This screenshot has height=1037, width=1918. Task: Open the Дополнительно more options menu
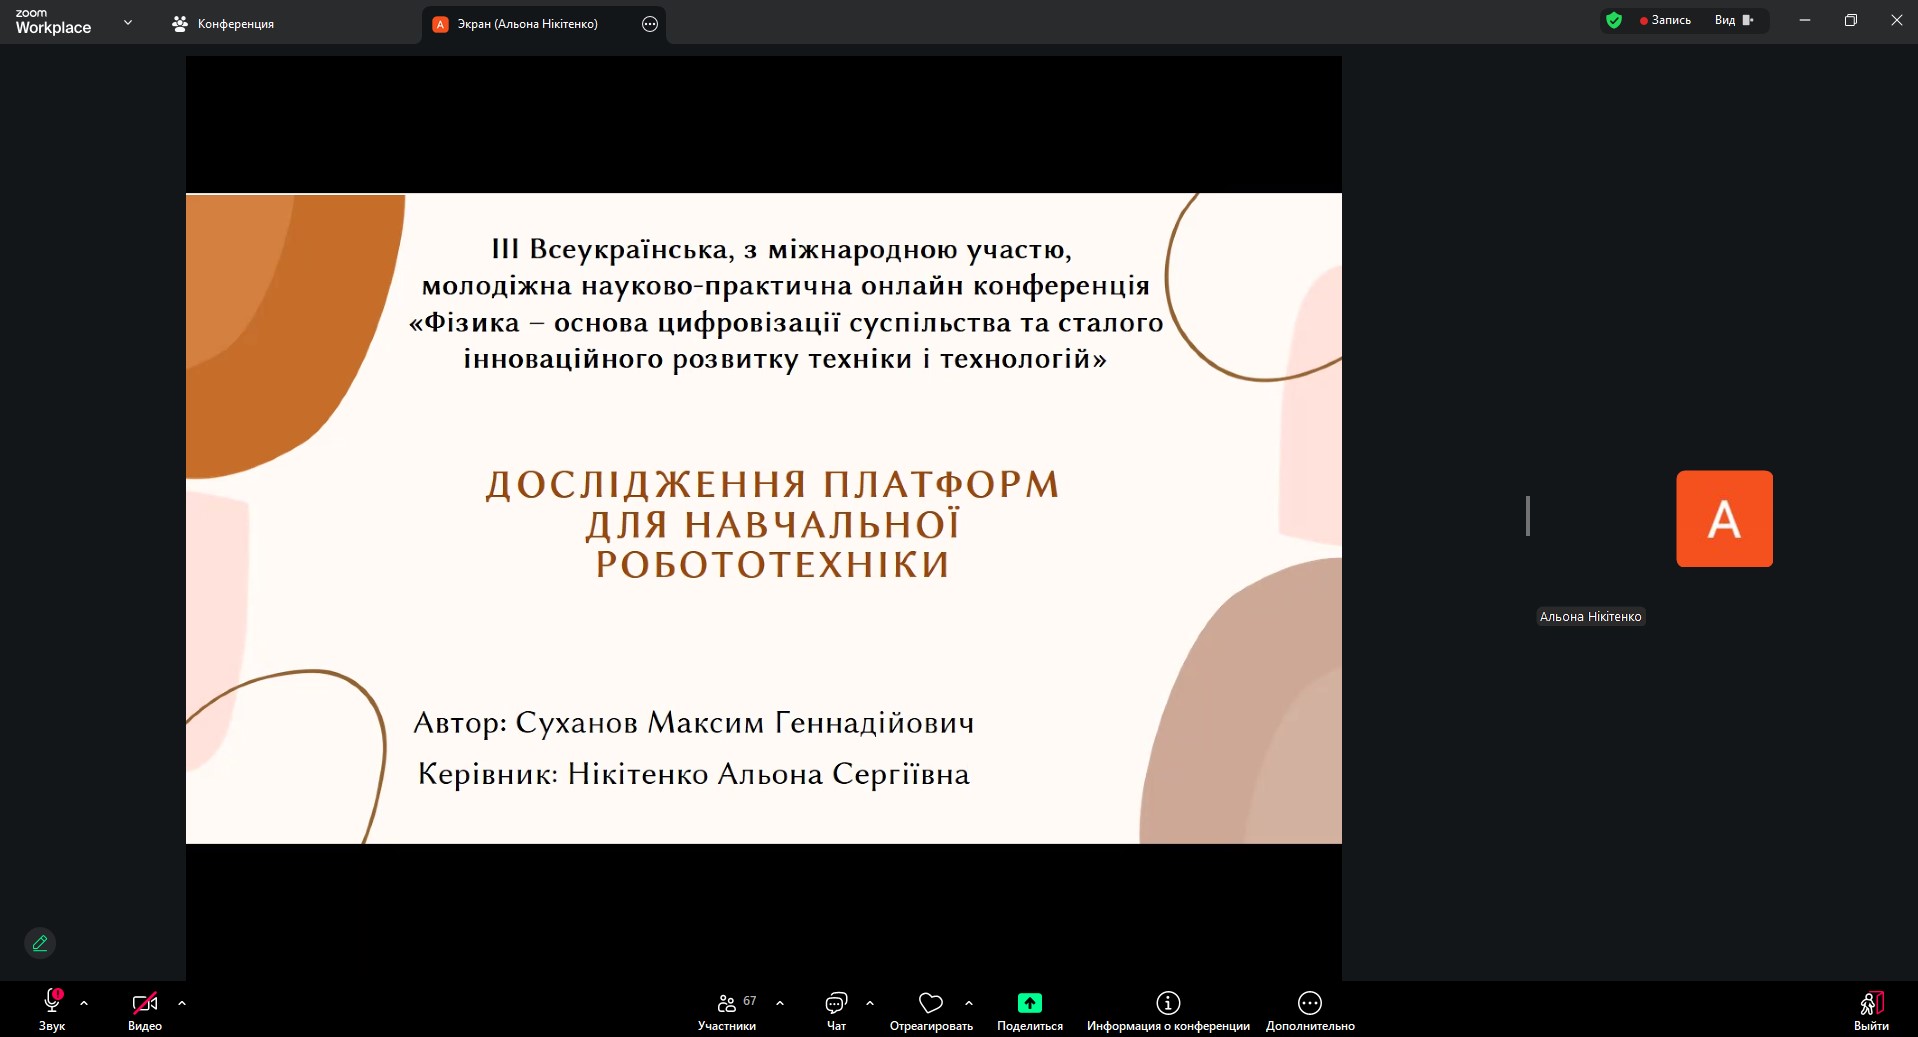1309,1003
